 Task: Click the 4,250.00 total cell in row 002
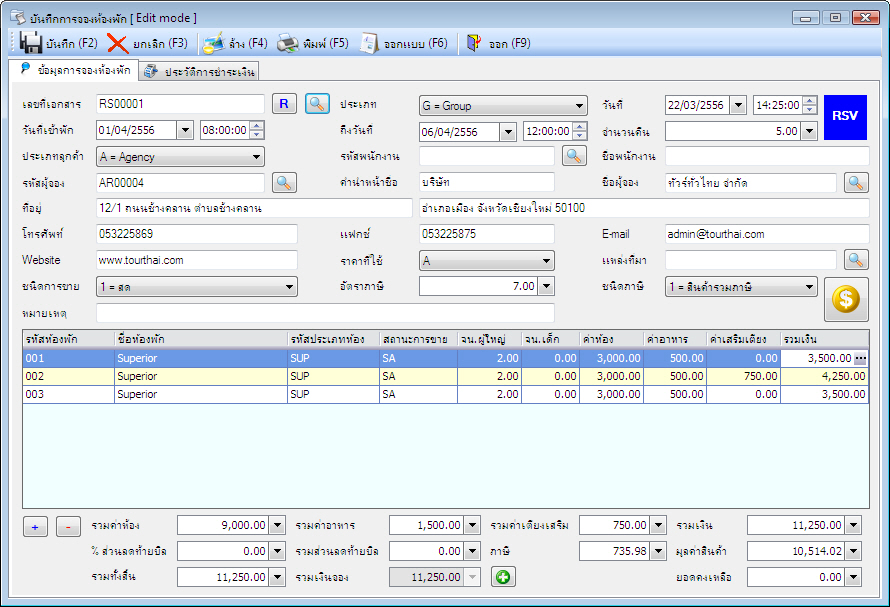pyautogui.click(x=825, y=376)
